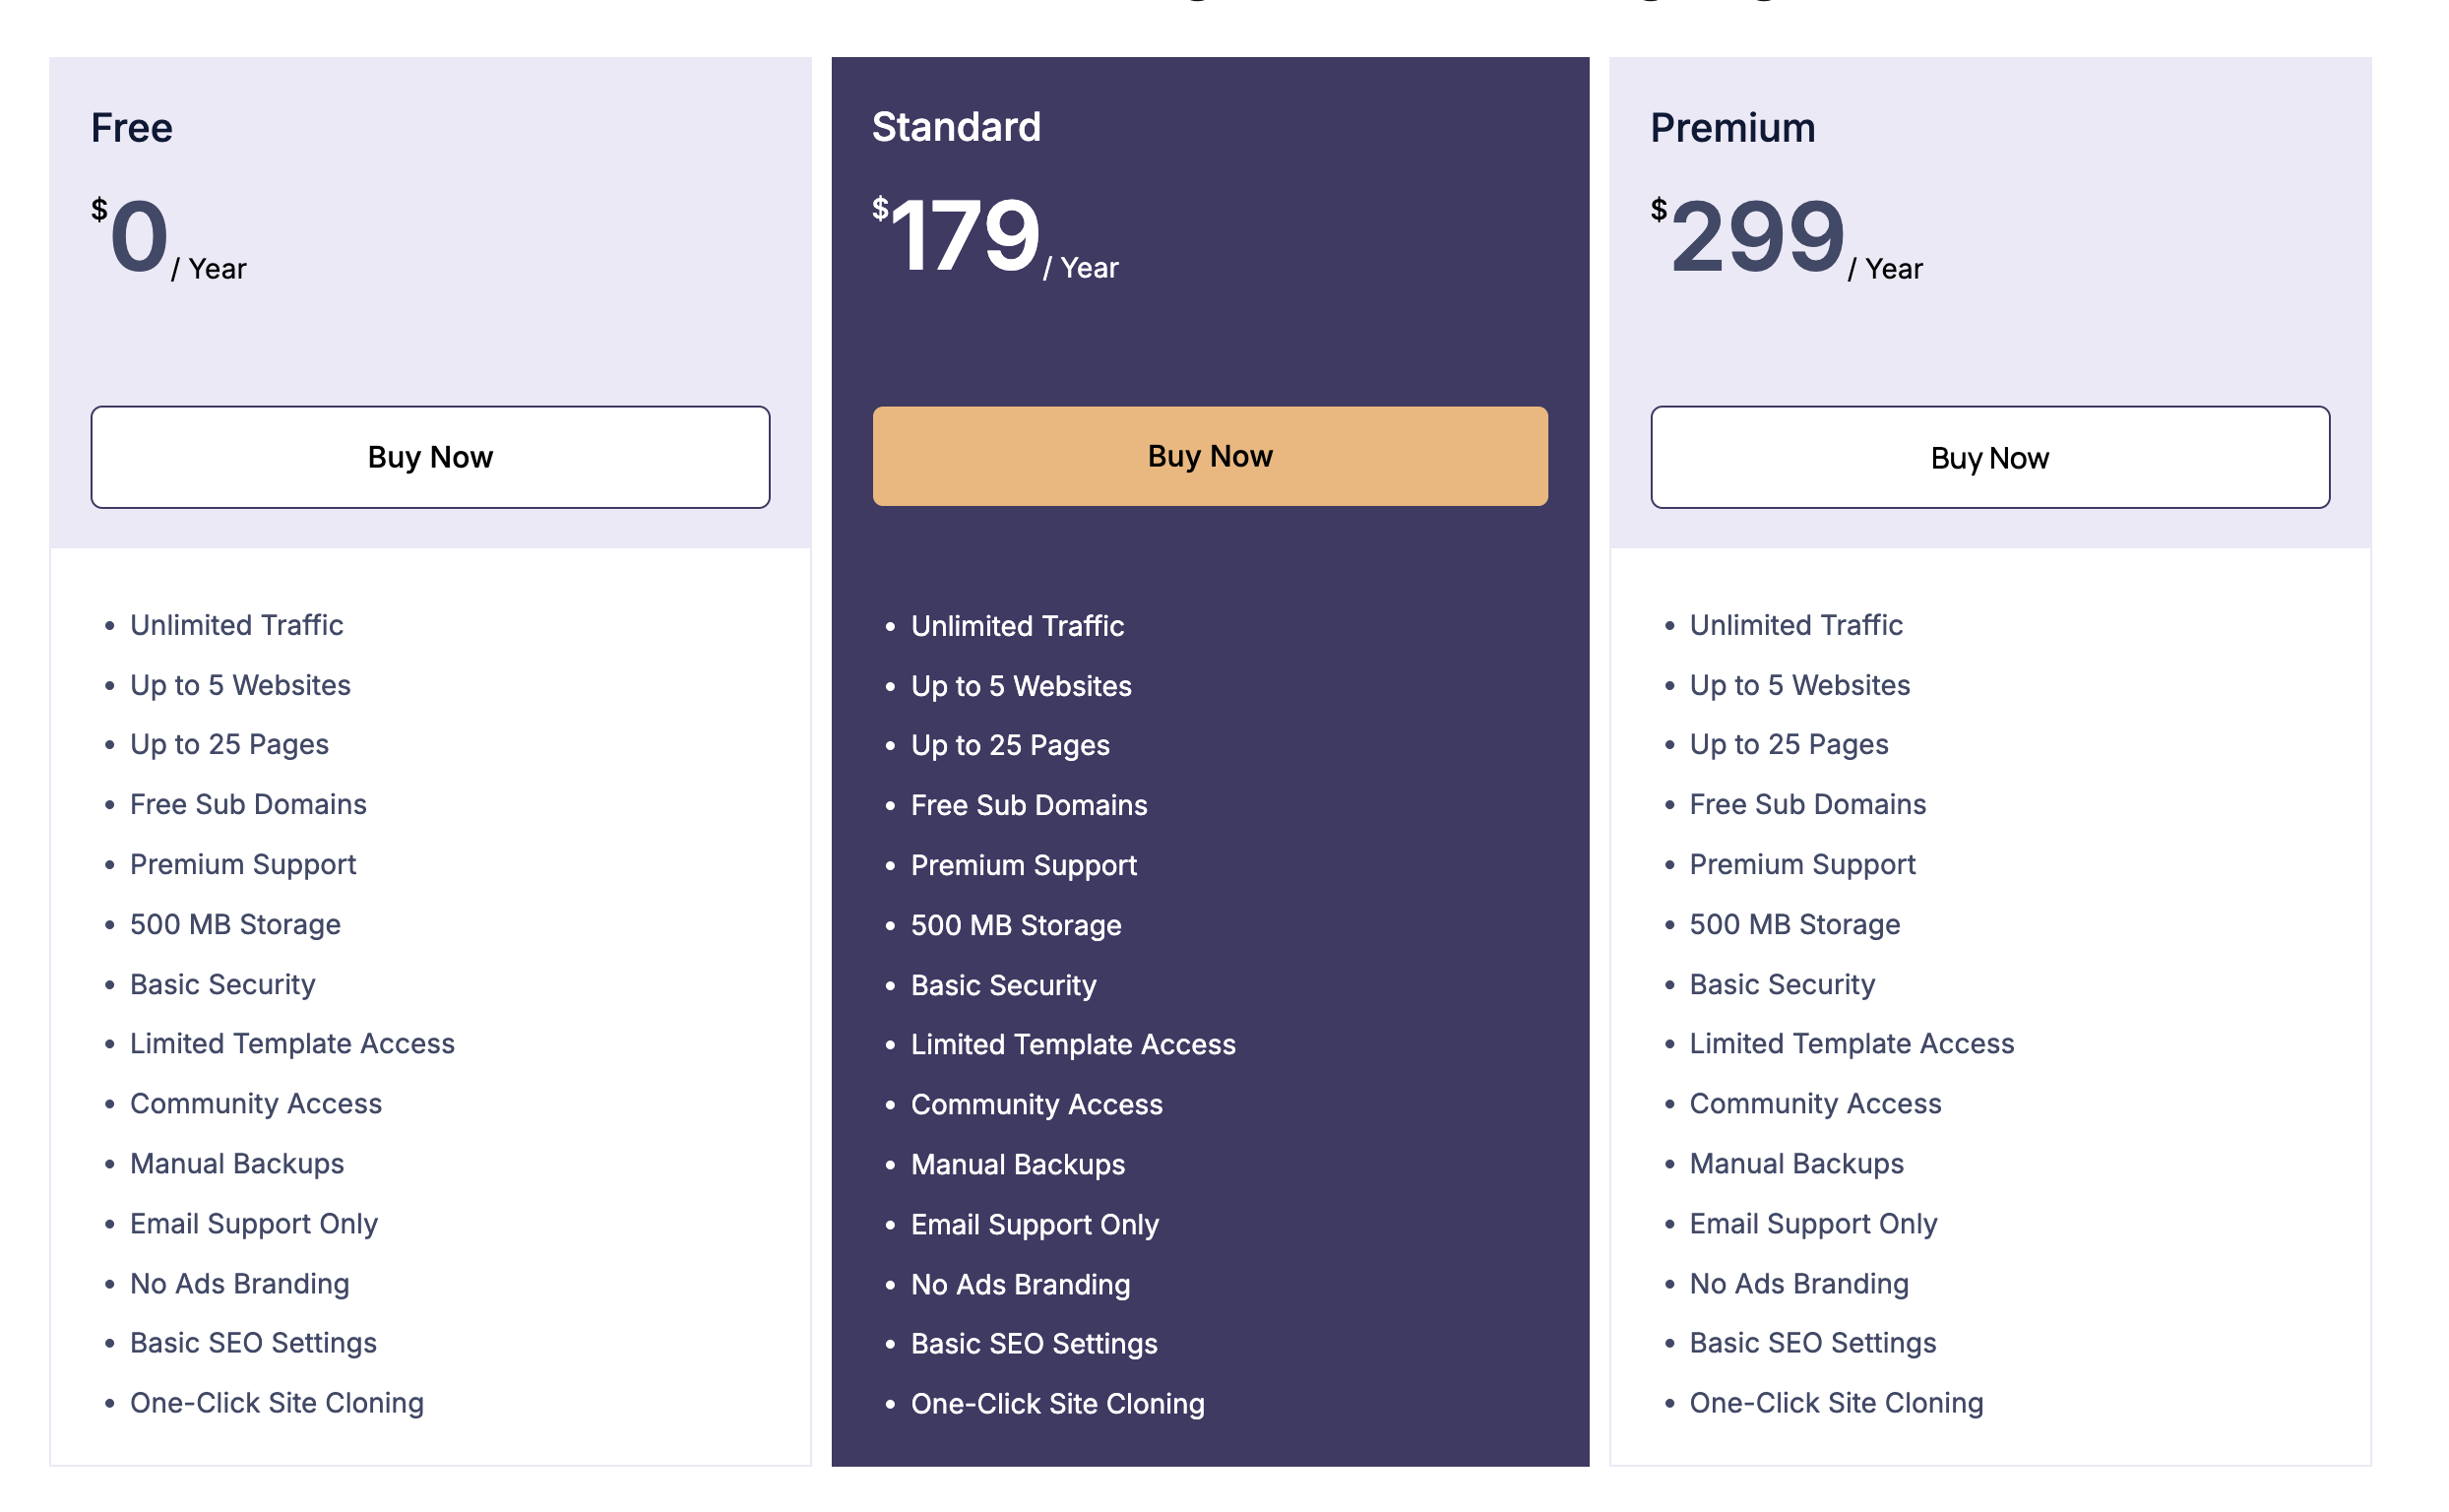Image resolution: width=2449 pixels, height=1512 pixels.
Task: Click Email Support Only in the Premium column
Action: point(1813,1223)
